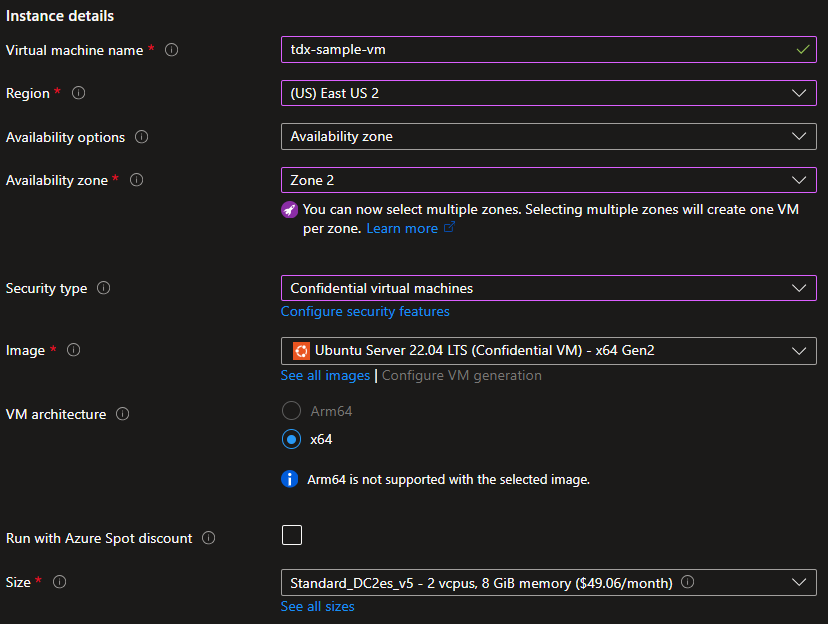Click info icon next to Virtual machine name
Screen dimensions: 828x624
171,50
